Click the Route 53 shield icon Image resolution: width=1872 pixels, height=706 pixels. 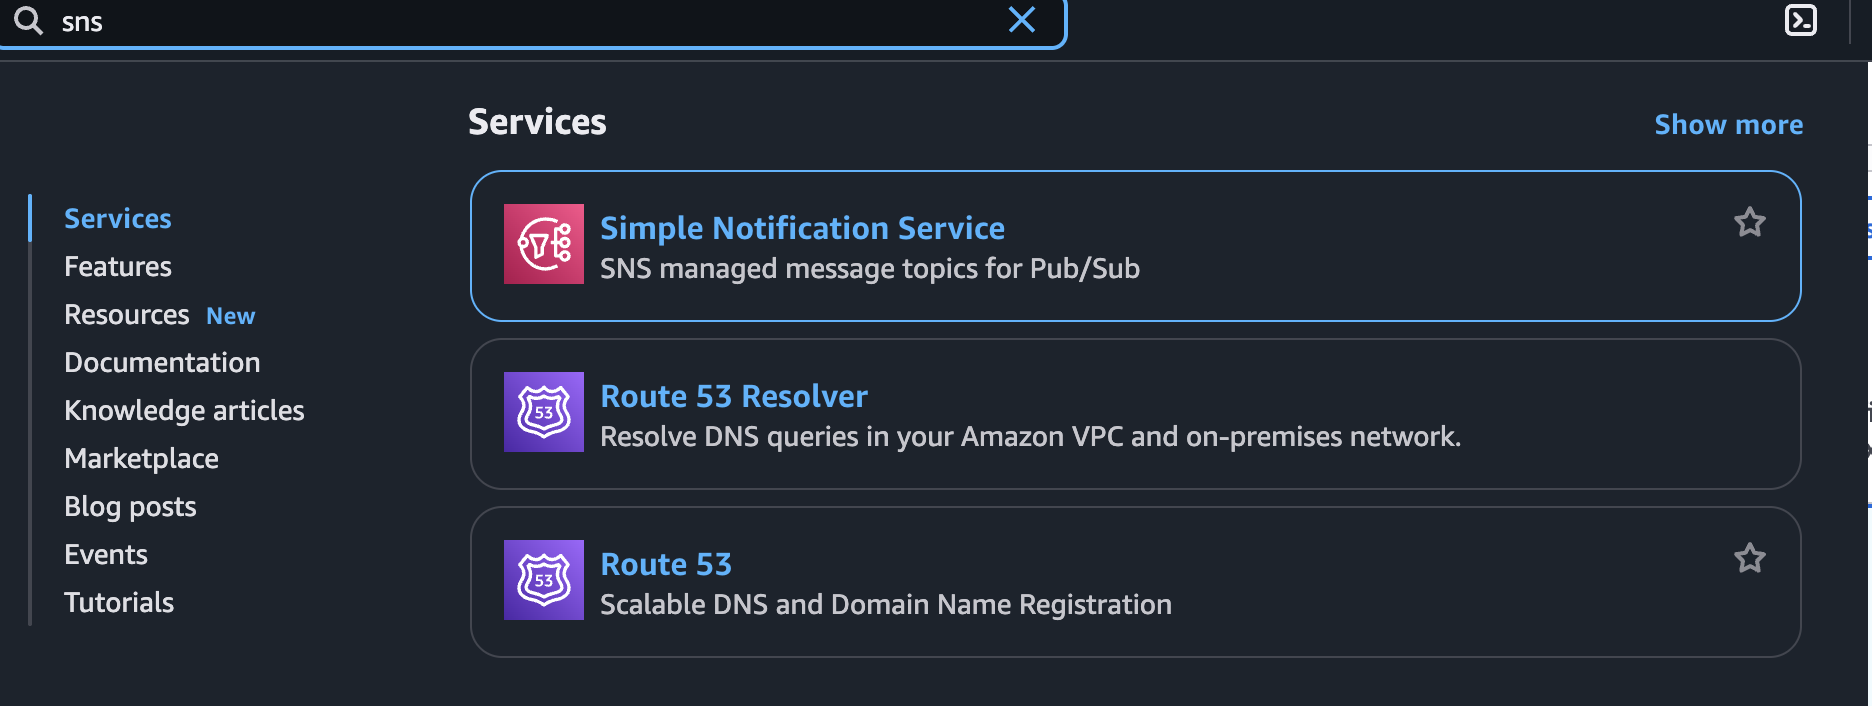coord(544,580)
